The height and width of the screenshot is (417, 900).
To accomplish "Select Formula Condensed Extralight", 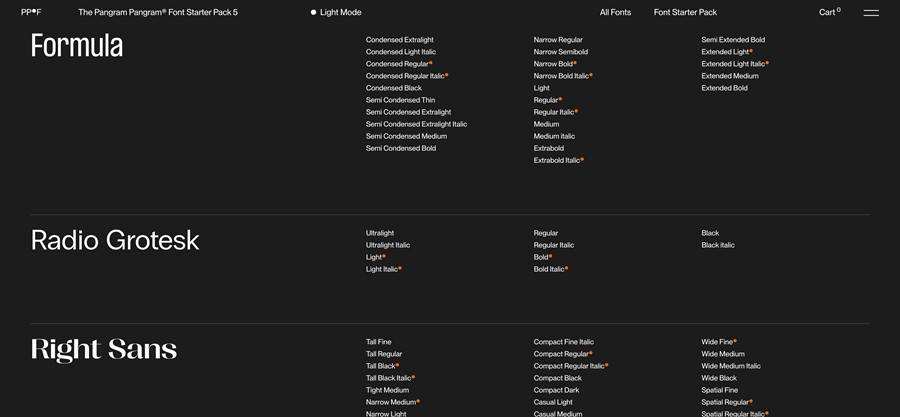I will [399, 40].
